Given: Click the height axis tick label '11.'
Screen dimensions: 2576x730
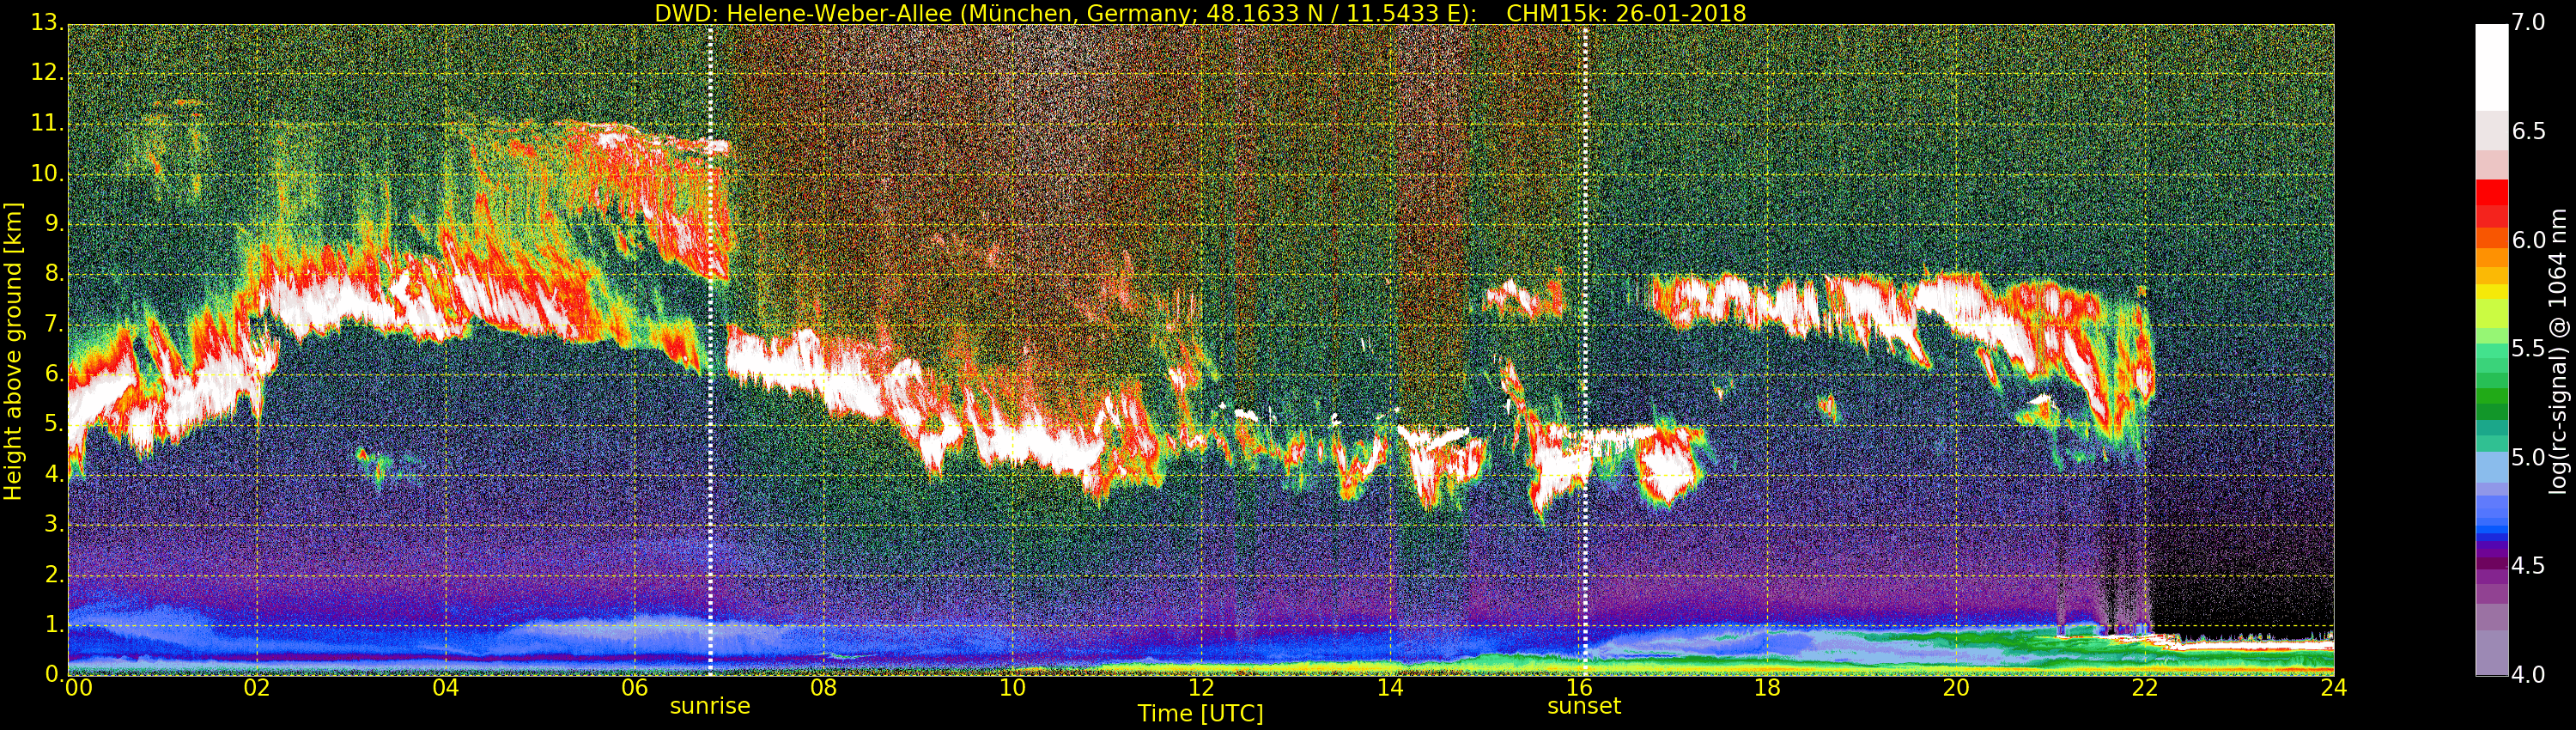Looking at the screenshot, I should [x=47, y=123].
